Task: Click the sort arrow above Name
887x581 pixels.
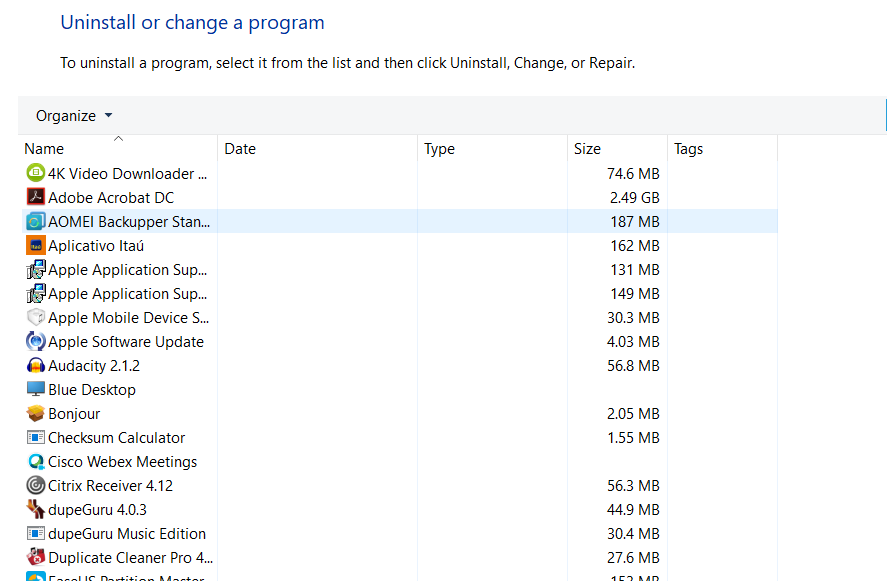Action: (118, 139)
